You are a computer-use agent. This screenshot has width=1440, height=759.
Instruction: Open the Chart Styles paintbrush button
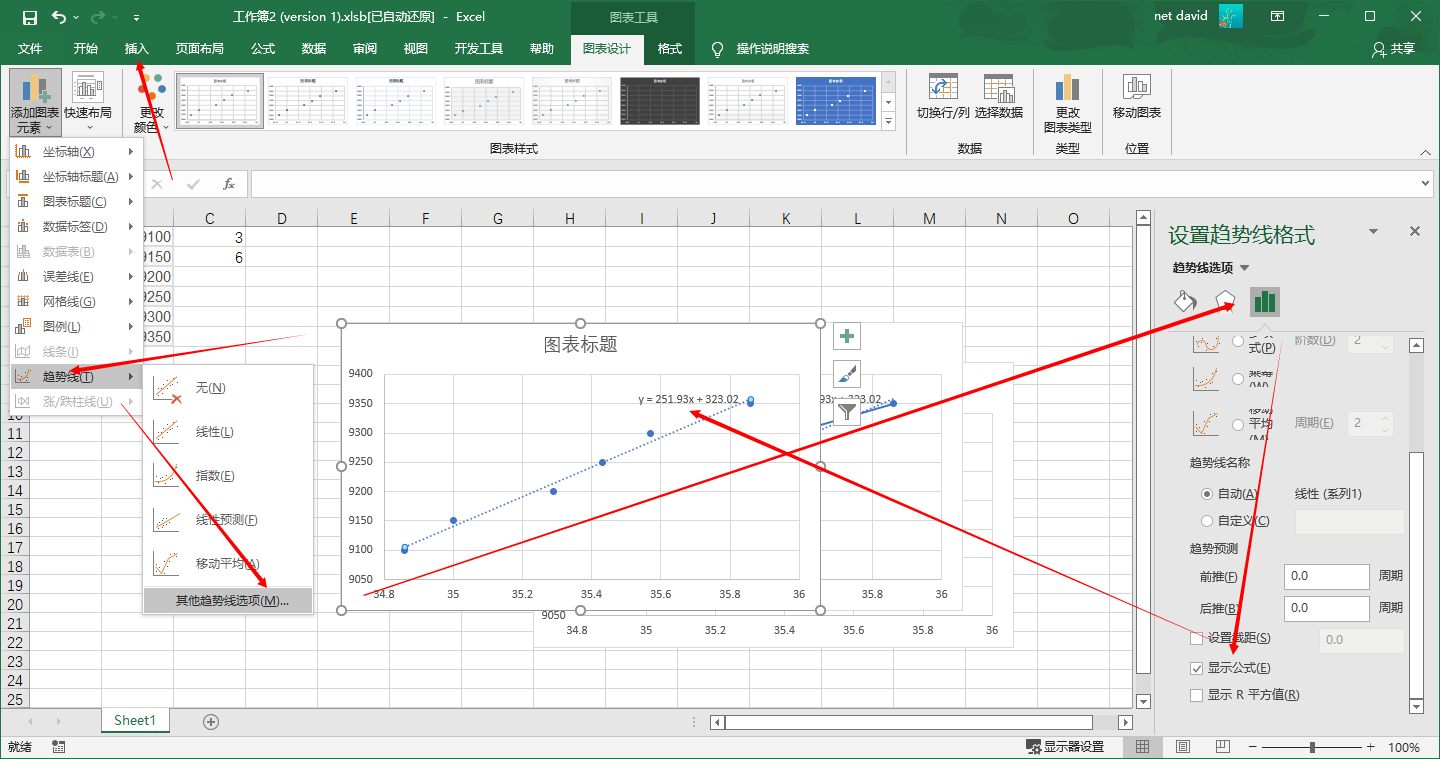(x=847, y=374)
